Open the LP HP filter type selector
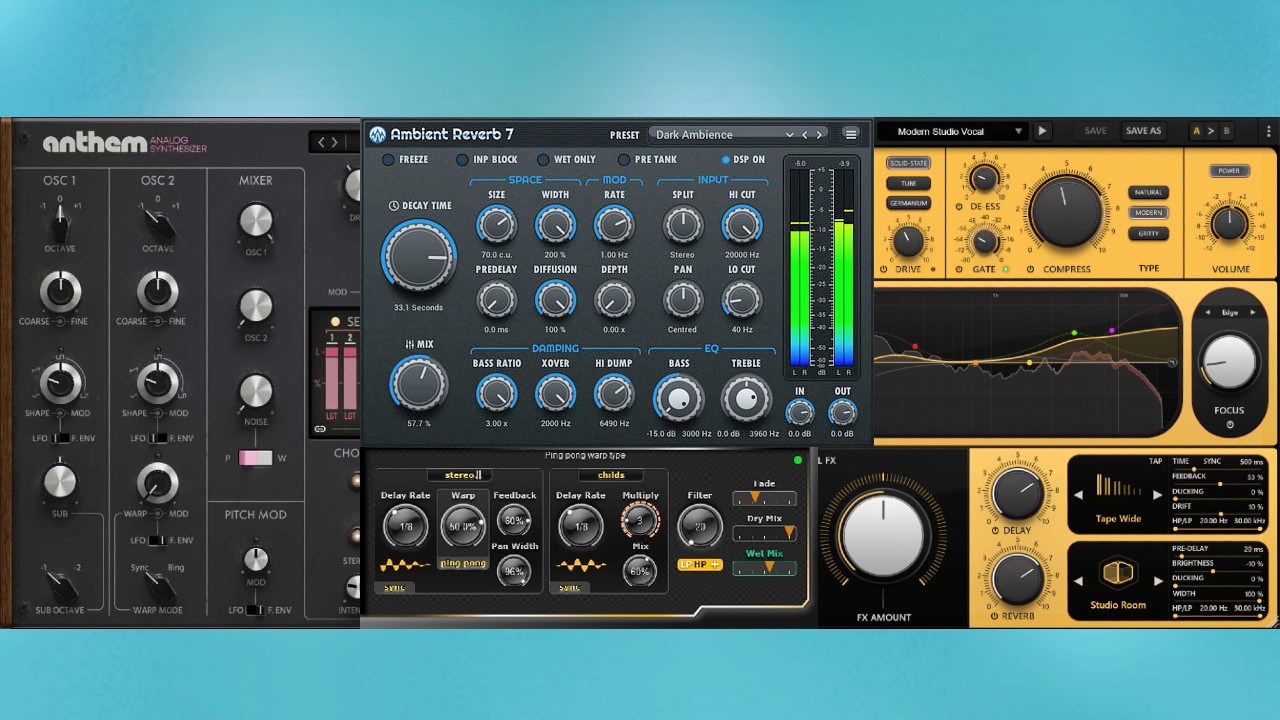Image resolution: width=1280 pixels, height=720 pixels. tap(700, 565)
